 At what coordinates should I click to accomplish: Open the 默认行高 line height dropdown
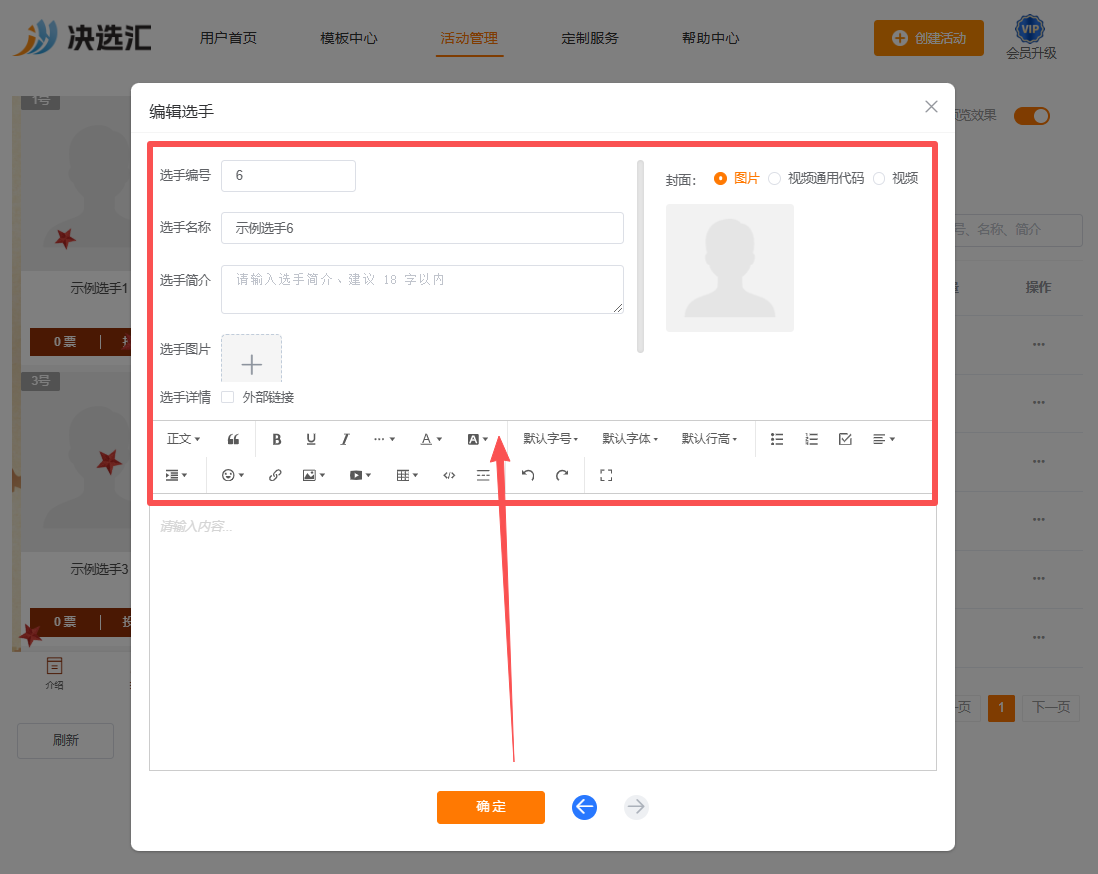click(709, 439)
